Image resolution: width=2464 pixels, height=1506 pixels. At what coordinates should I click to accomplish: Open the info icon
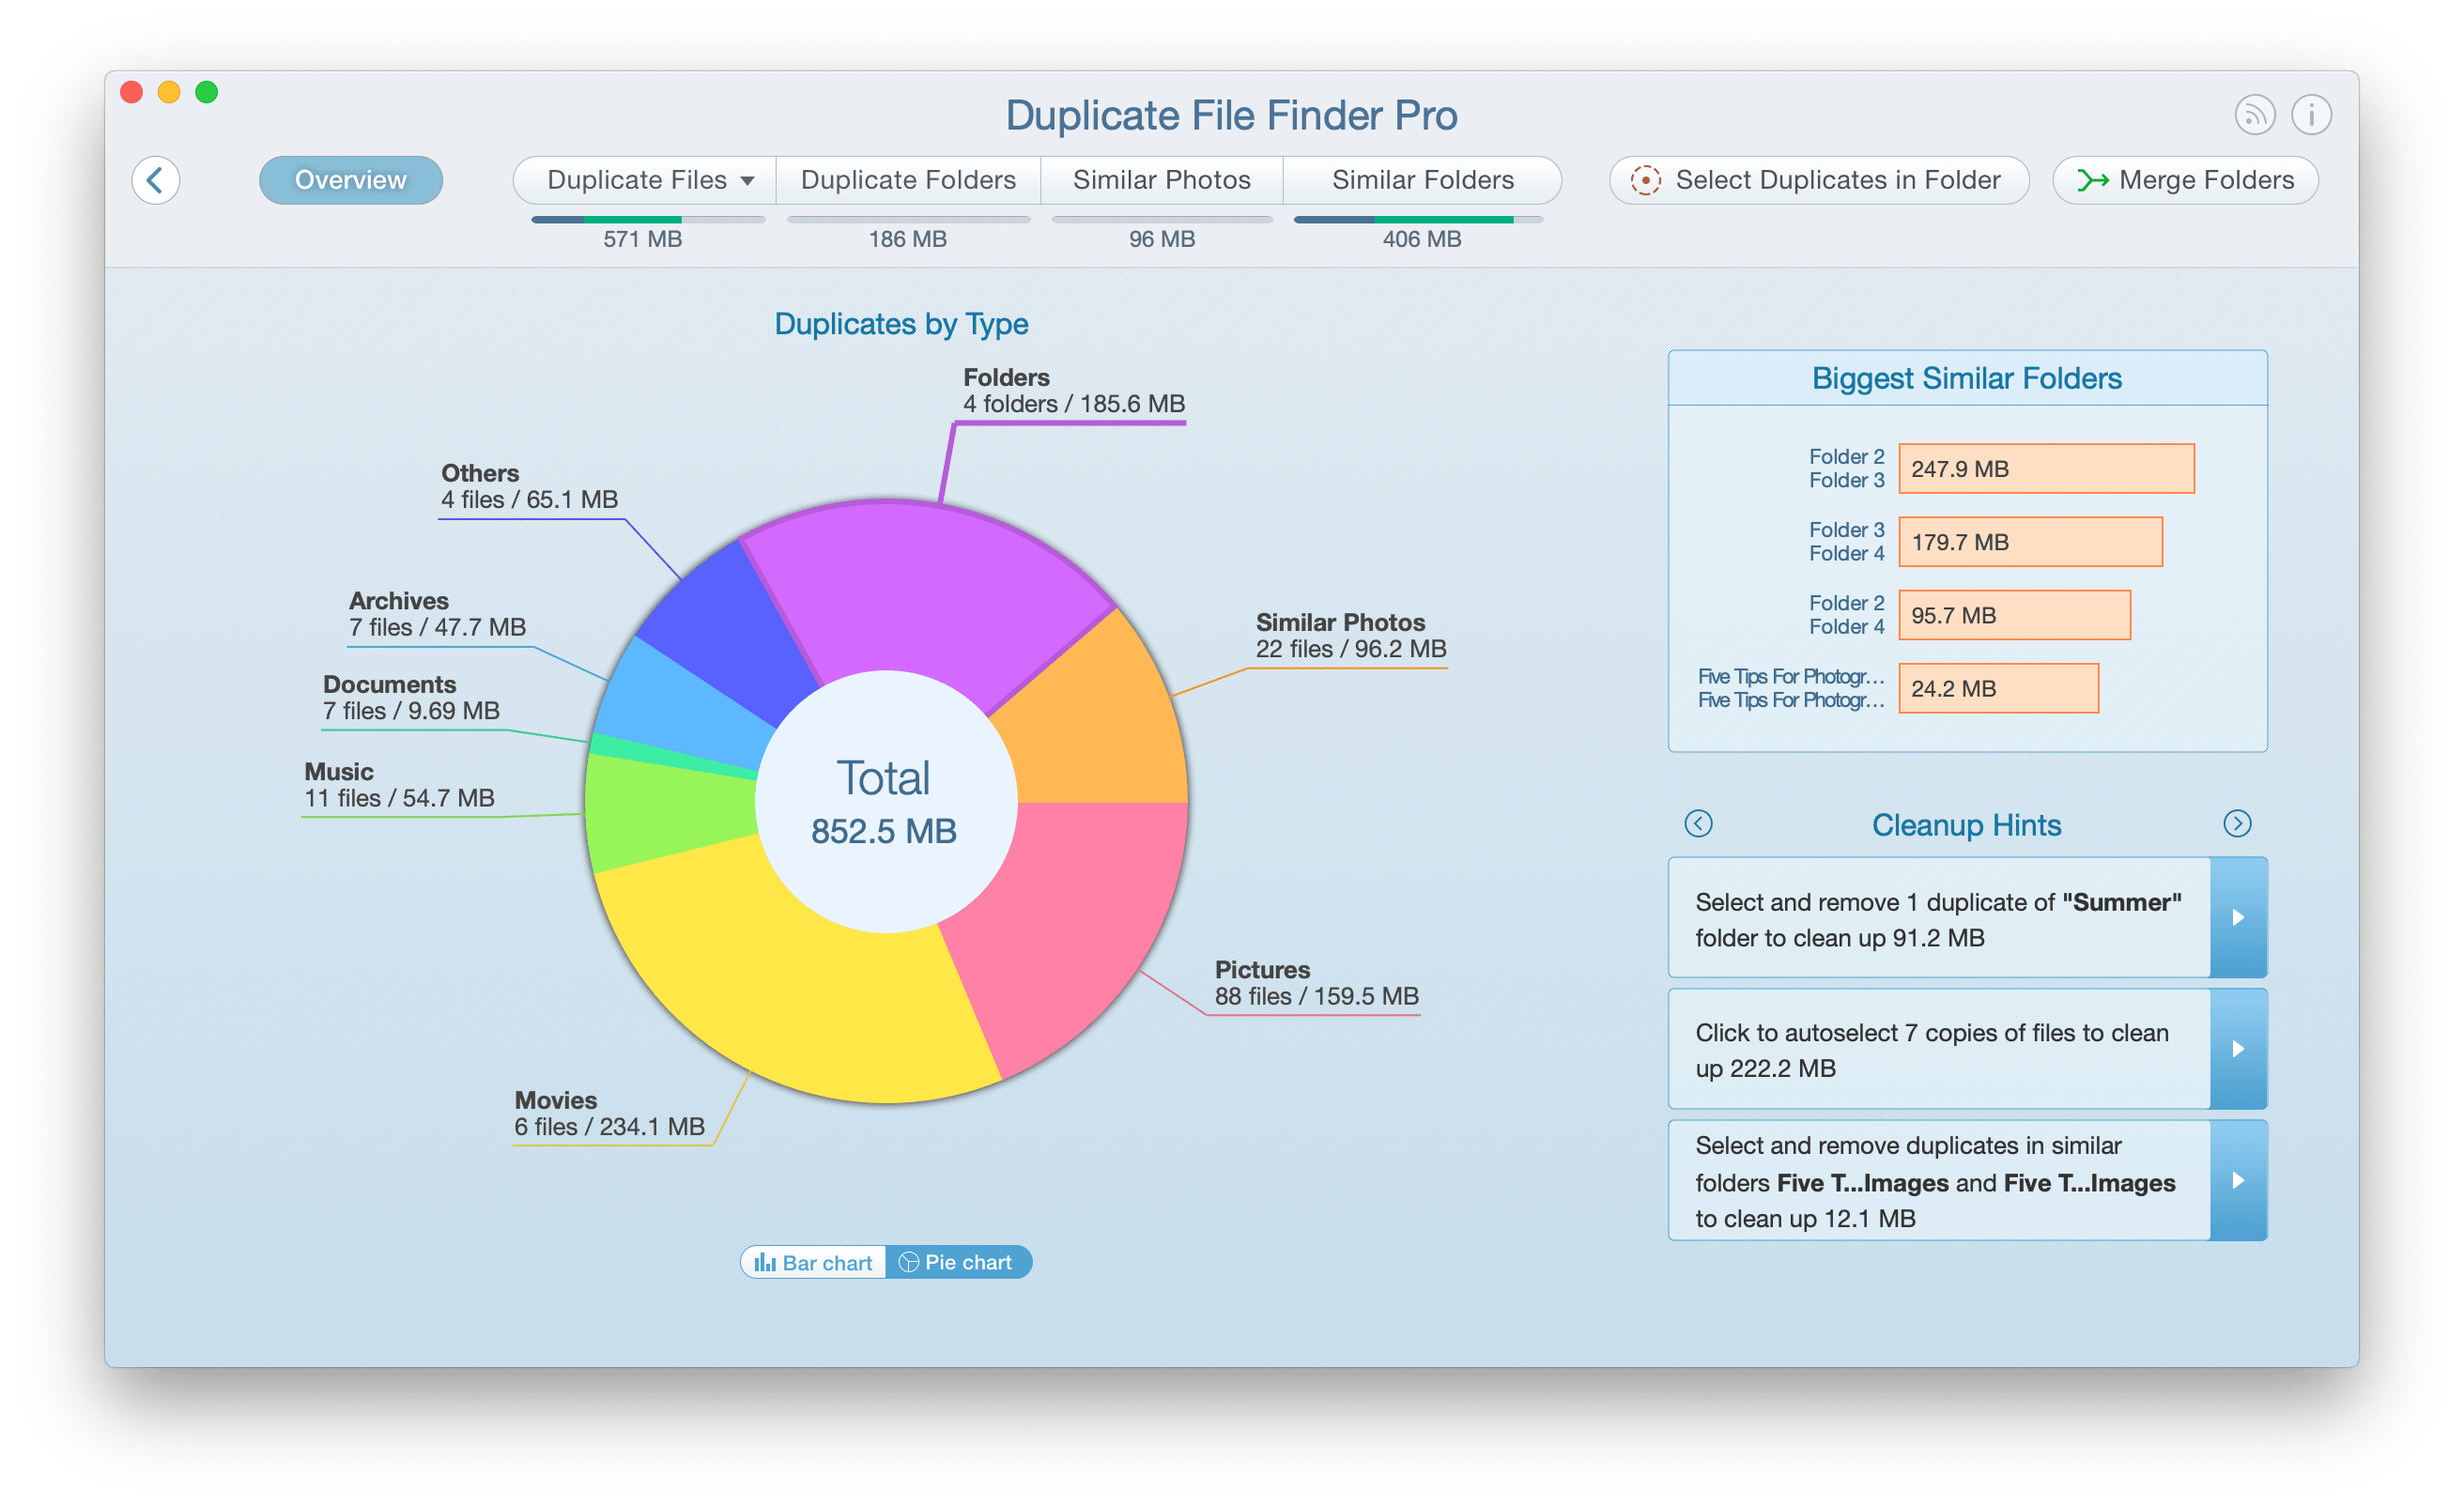(2311, 115)
